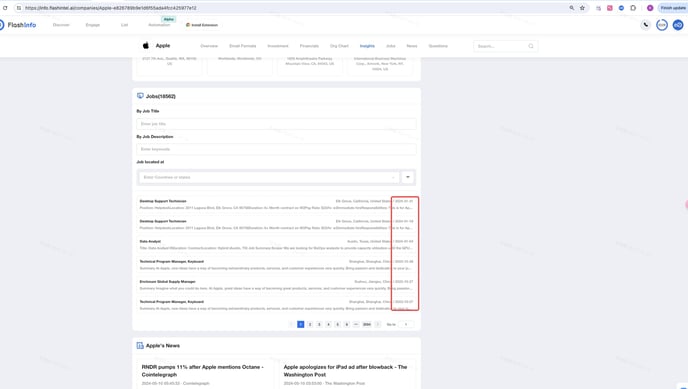This screenshot has width=688, height=389.
Task: Open the Automation menu with Alpha badge
Action: [159, 25]
